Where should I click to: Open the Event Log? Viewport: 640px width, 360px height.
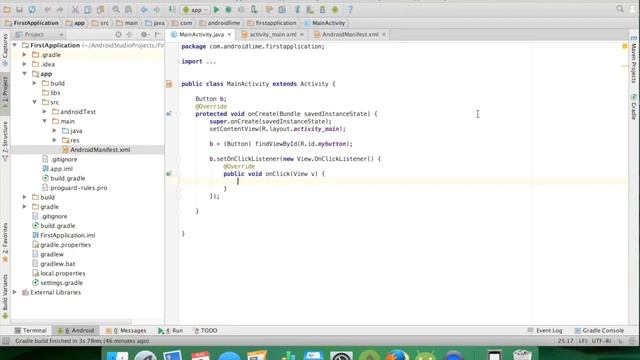tap(545, 331)
